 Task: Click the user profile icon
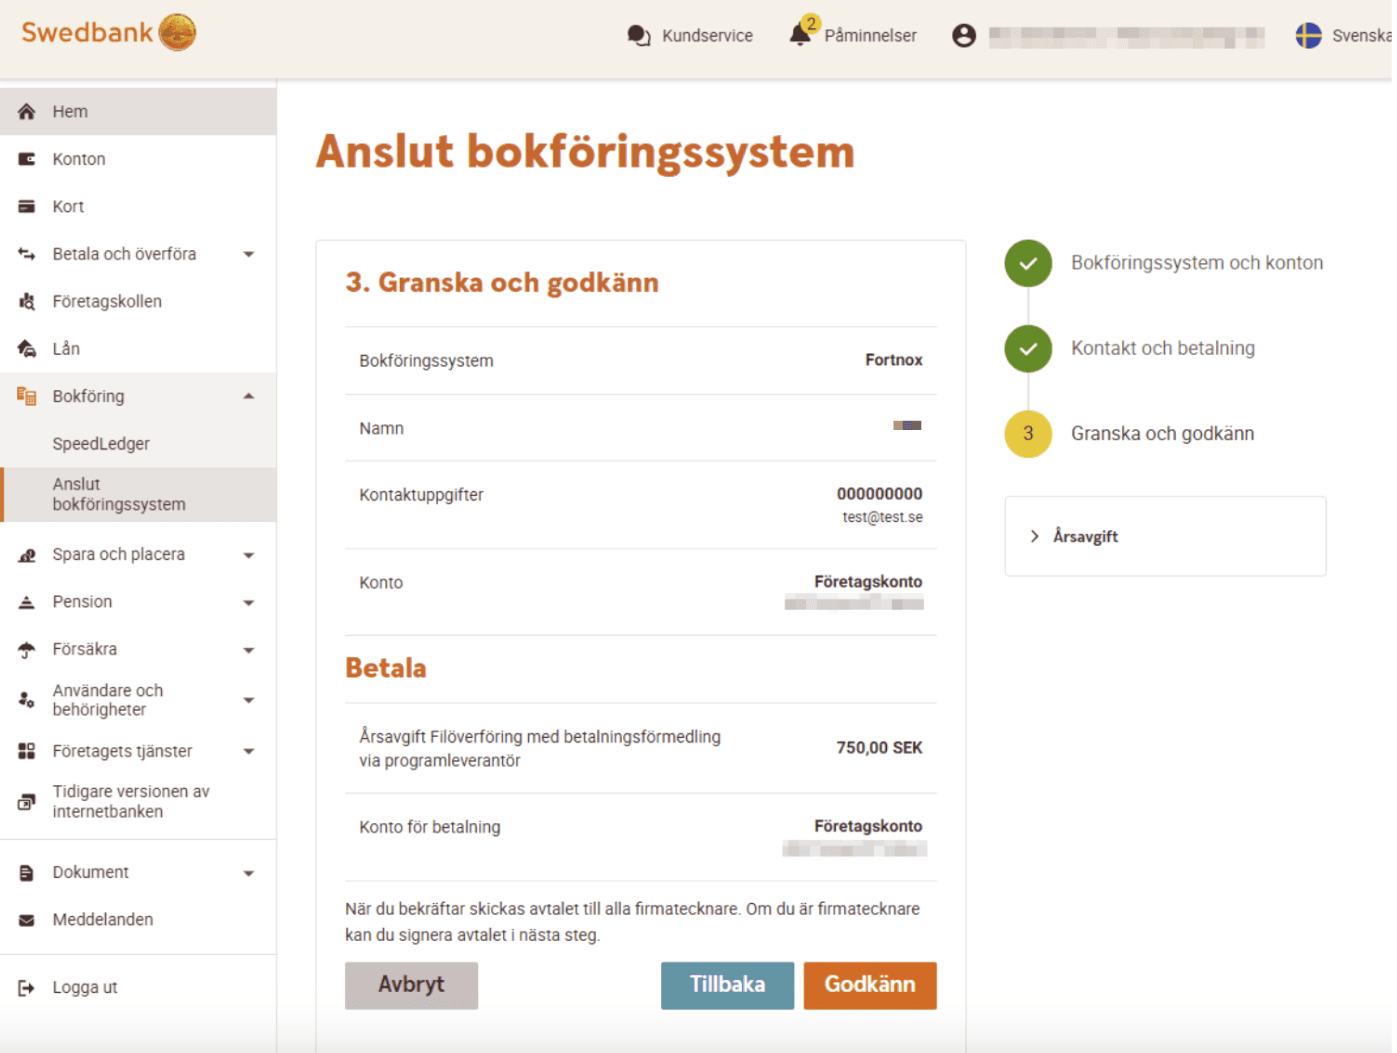tap(964, 36)
